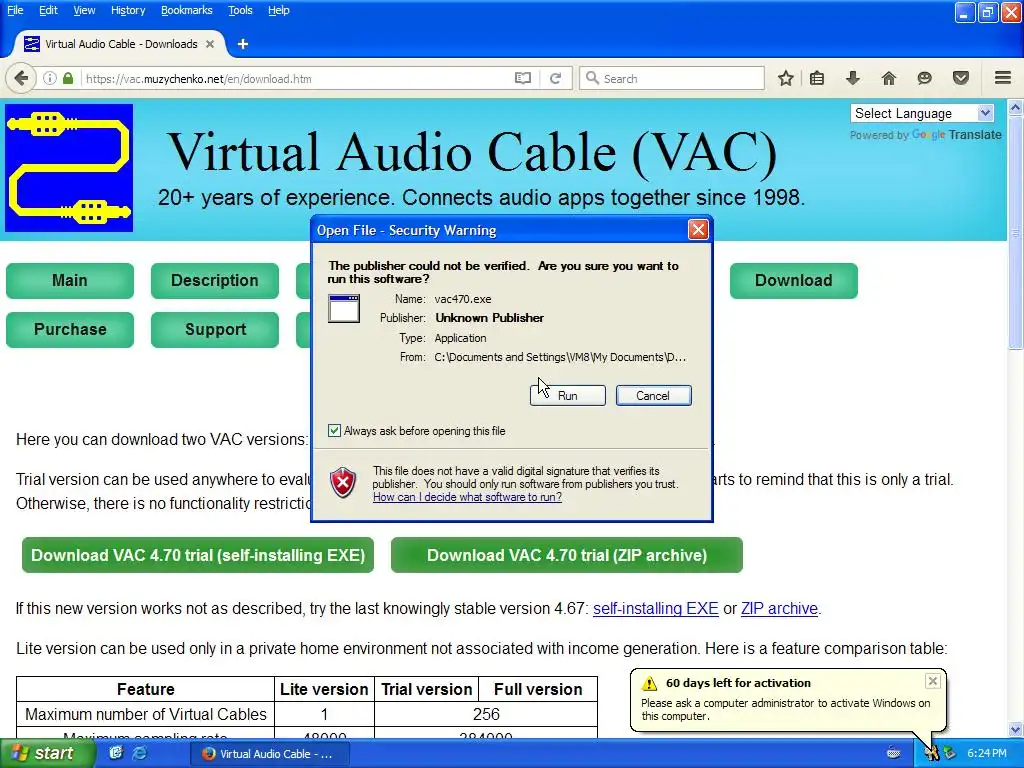This screenshot has width=1024, height=768.
Task: Save to Pocket icon
Action: click(x=961, y=78)
